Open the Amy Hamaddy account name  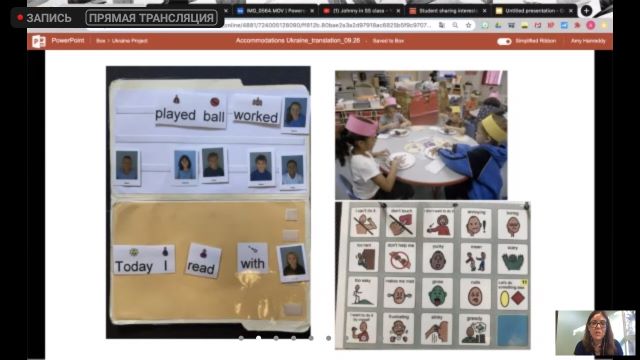click(588, 41)
